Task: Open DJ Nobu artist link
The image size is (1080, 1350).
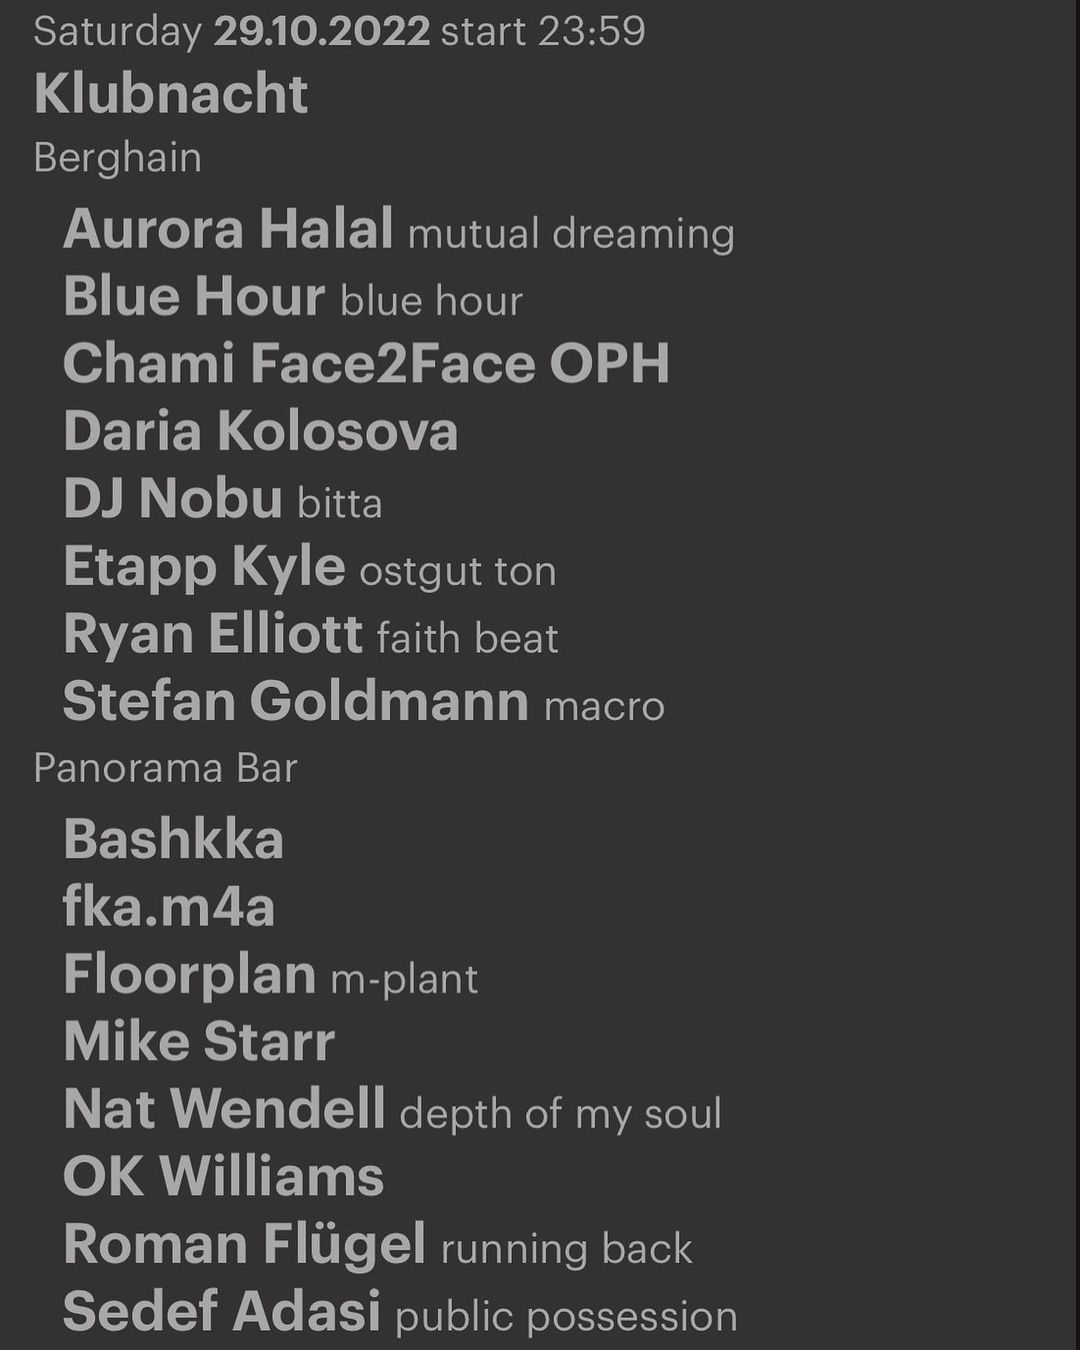Action: (173, 499)
